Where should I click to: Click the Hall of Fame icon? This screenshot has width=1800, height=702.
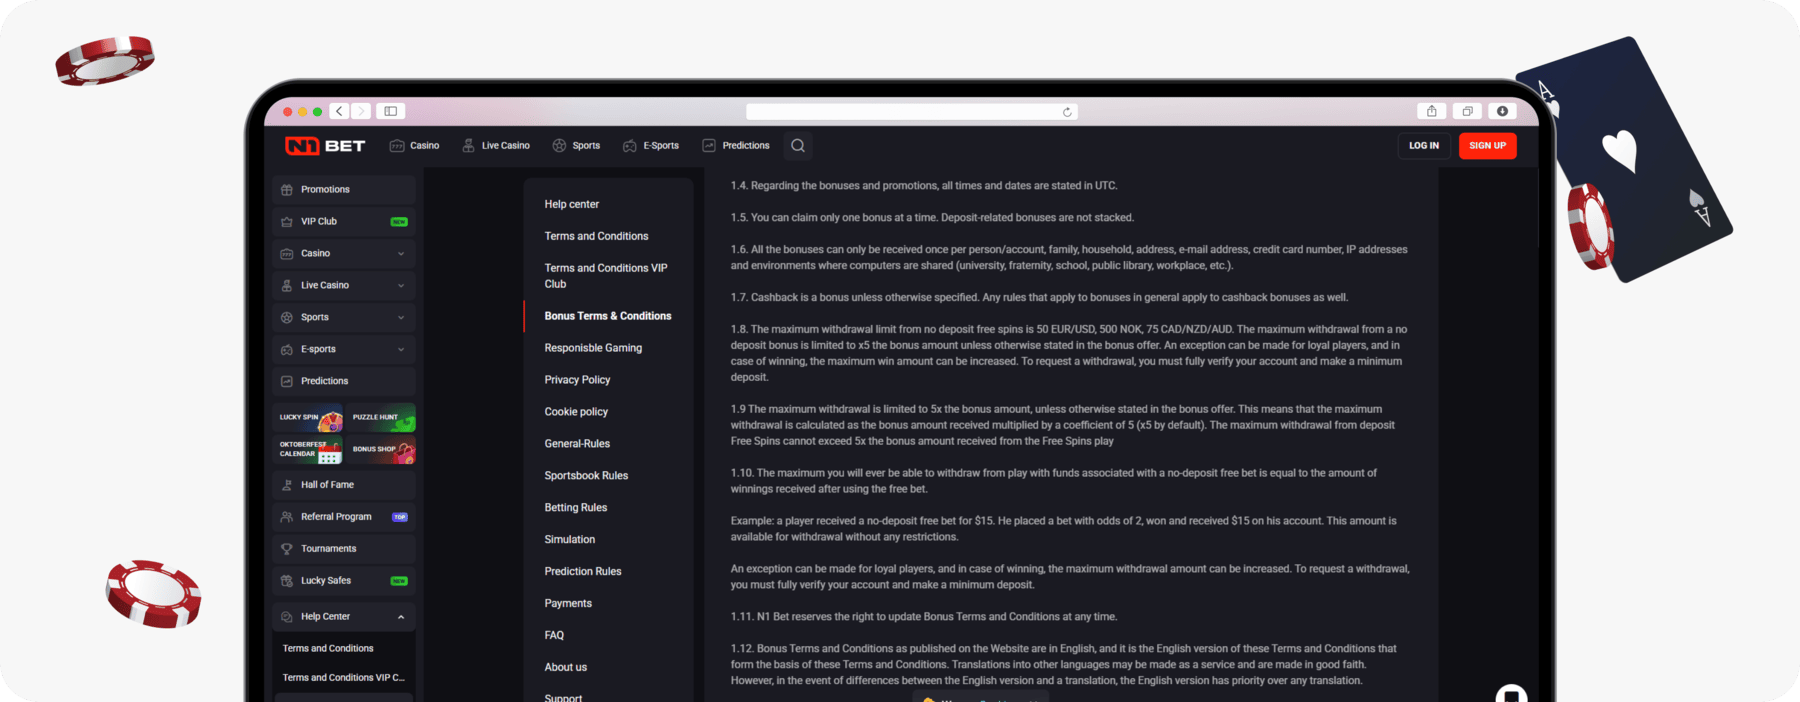tap(287, 485)
